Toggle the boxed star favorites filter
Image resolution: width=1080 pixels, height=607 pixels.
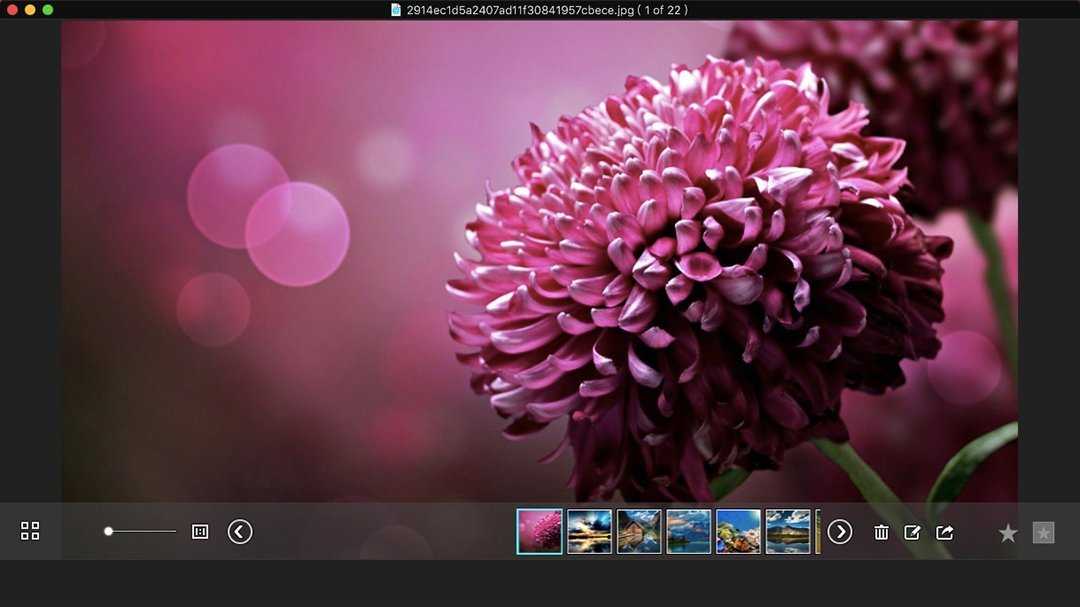pyautogui.click(x=1043, y=533)
